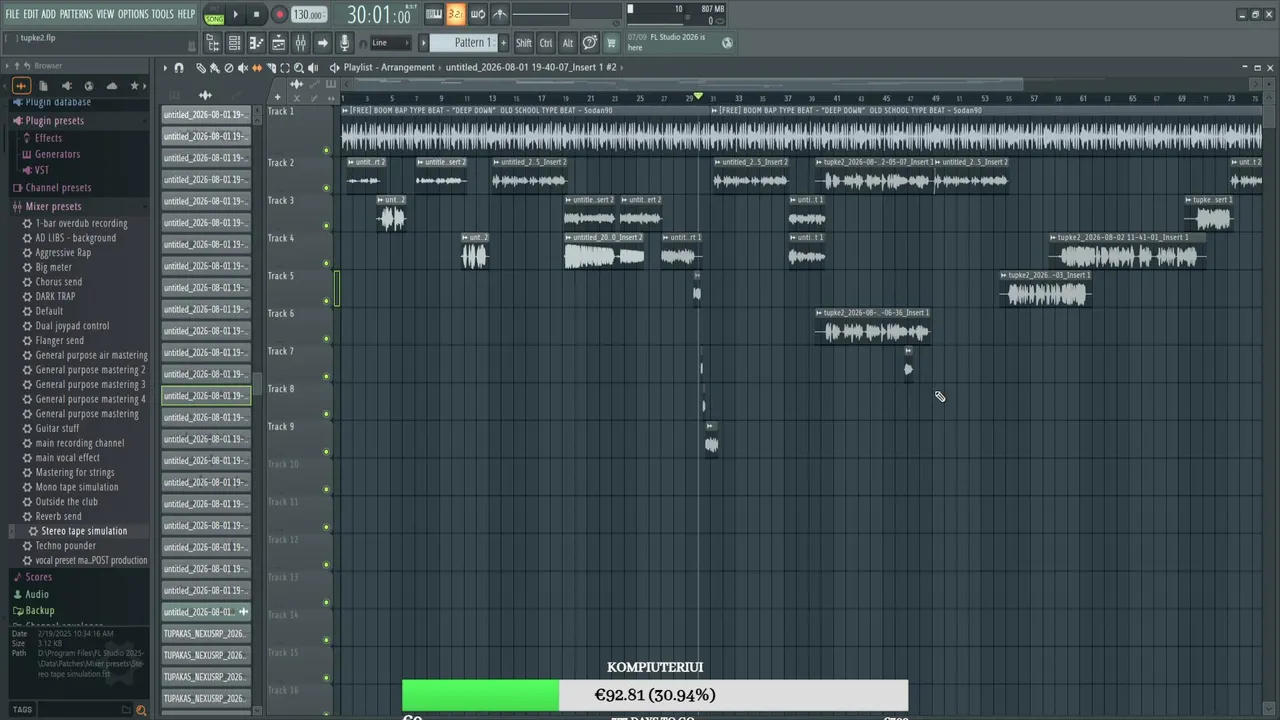The height and width of the screenshot is (720, 1280).
Task: Select the Paint brush tool in Playlist
Action: pos(214,68)
